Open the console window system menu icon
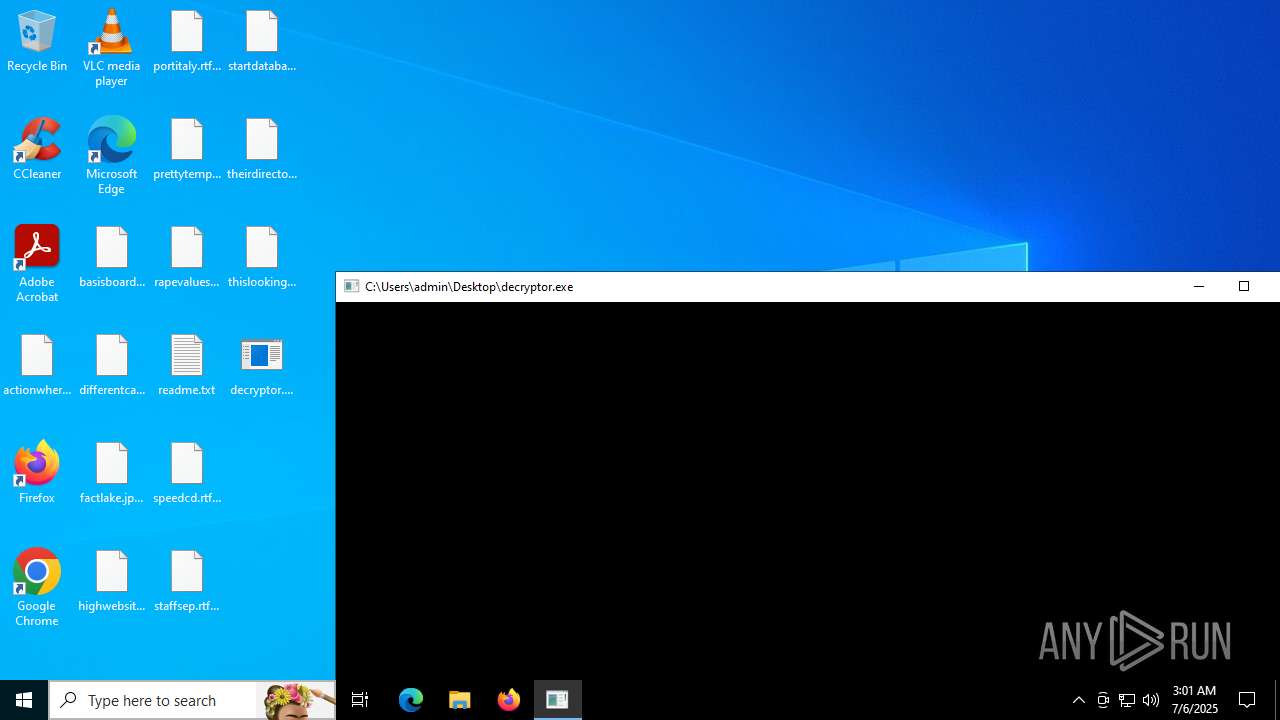 pyautogui.click(x=351, y=286)
